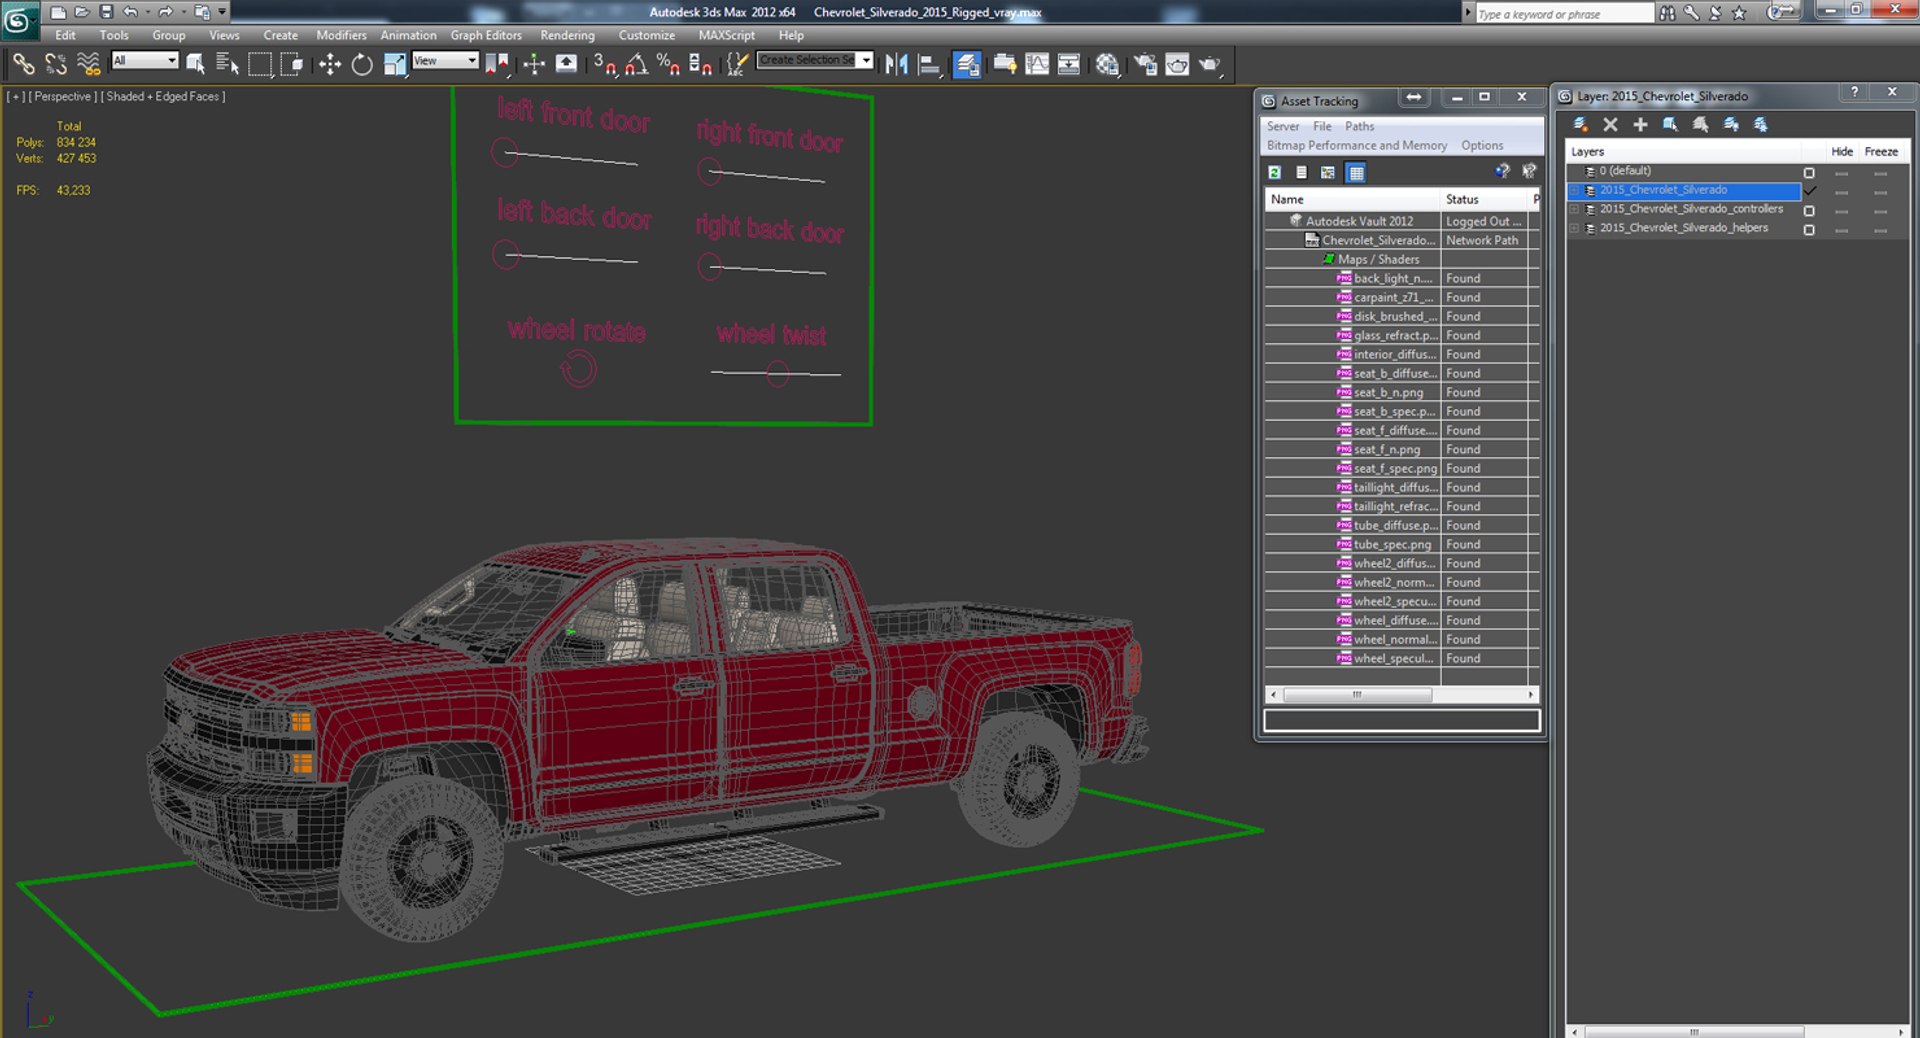Click the Shaded + Edged Faces viewport label

165,97
